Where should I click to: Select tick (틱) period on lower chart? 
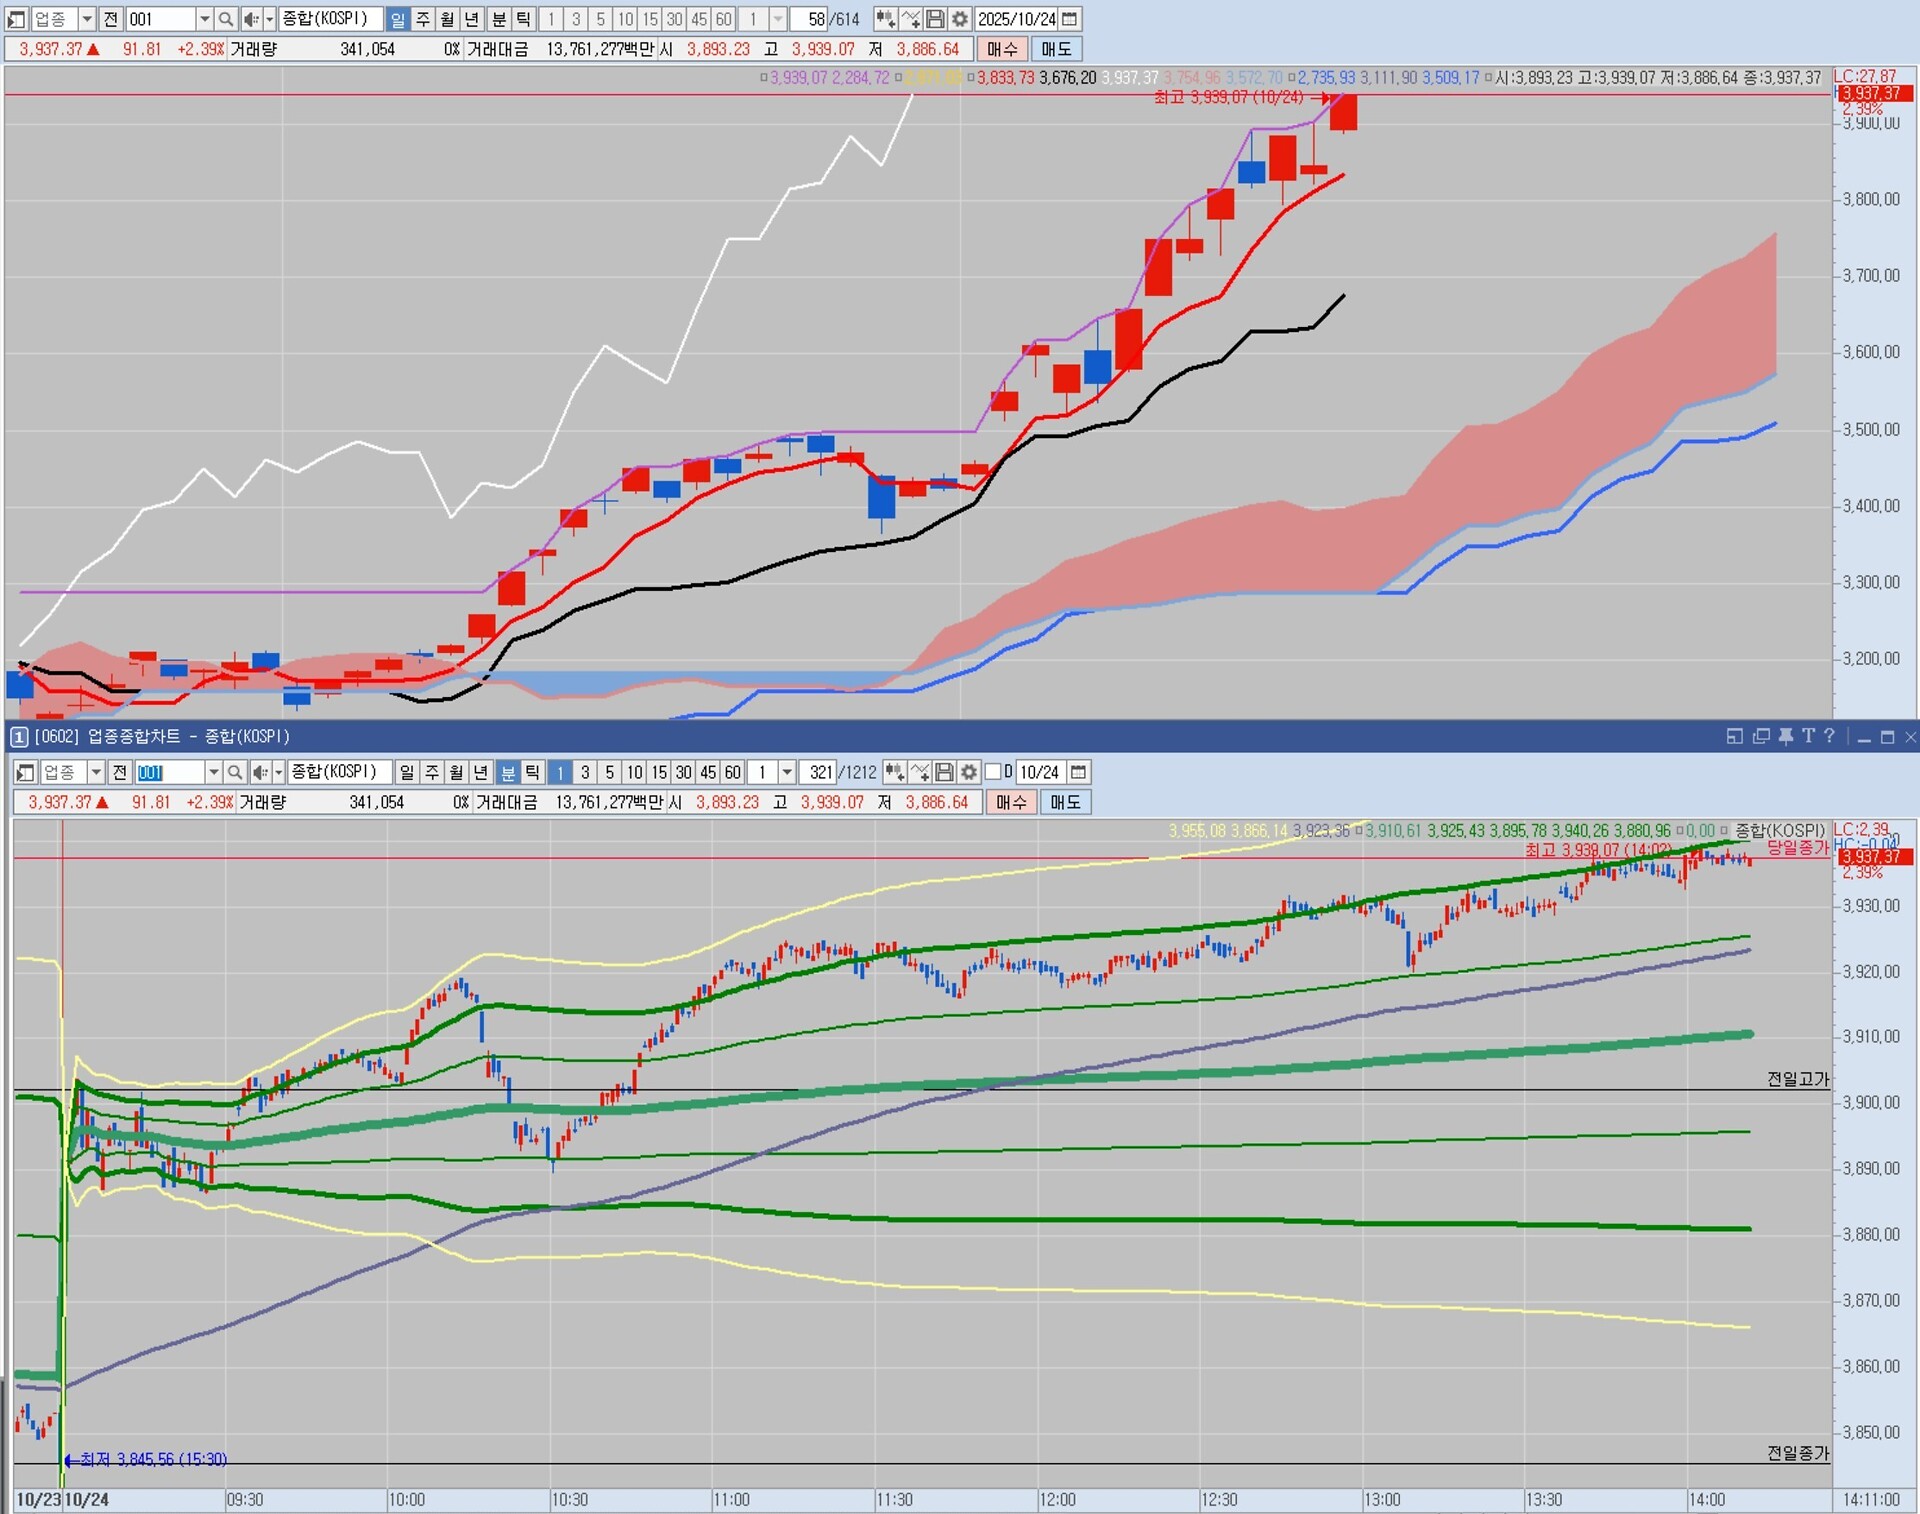[532, 772]
